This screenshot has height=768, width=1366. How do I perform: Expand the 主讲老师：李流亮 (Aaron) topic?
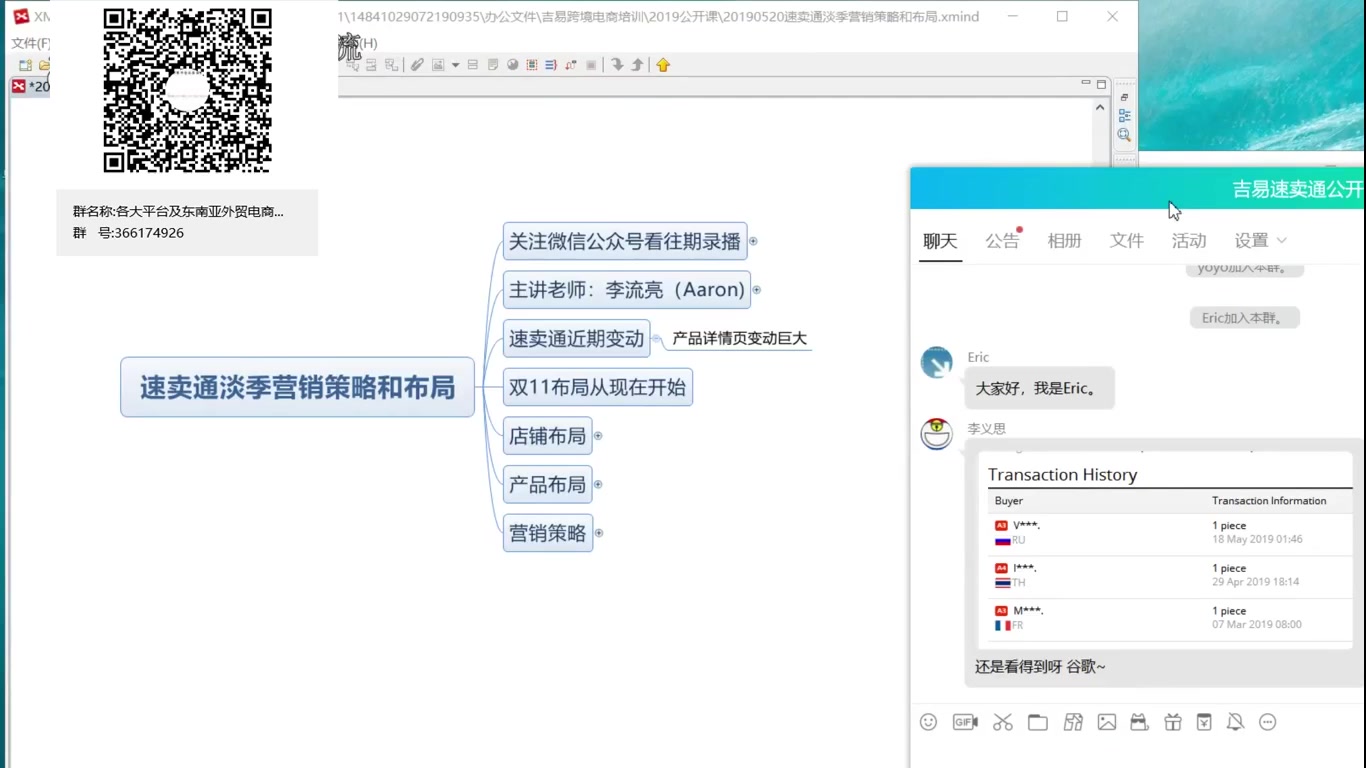coord(756,290)
